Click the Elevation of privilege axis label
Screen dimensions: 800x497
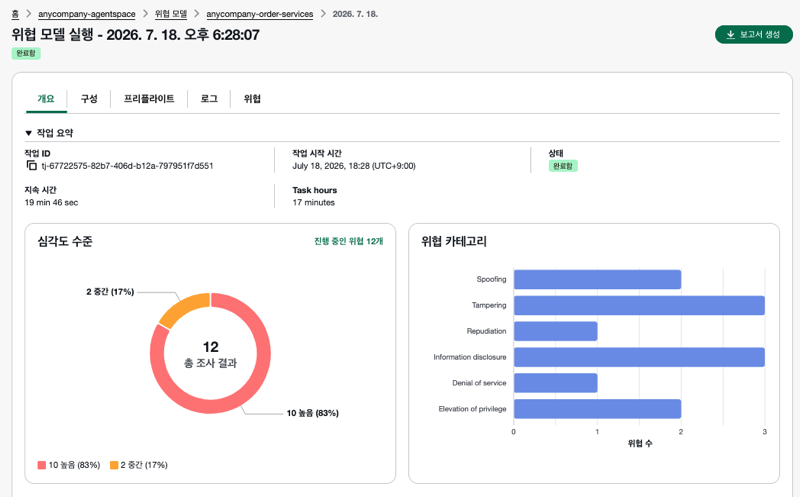tap(472, 409)
